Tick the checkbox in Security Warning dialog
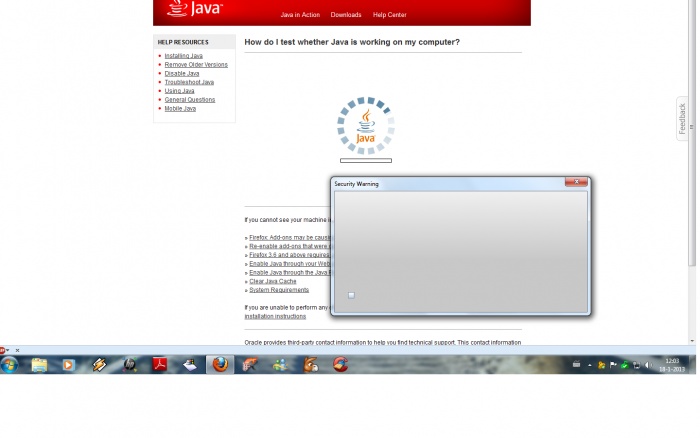 tap(351, 295)
